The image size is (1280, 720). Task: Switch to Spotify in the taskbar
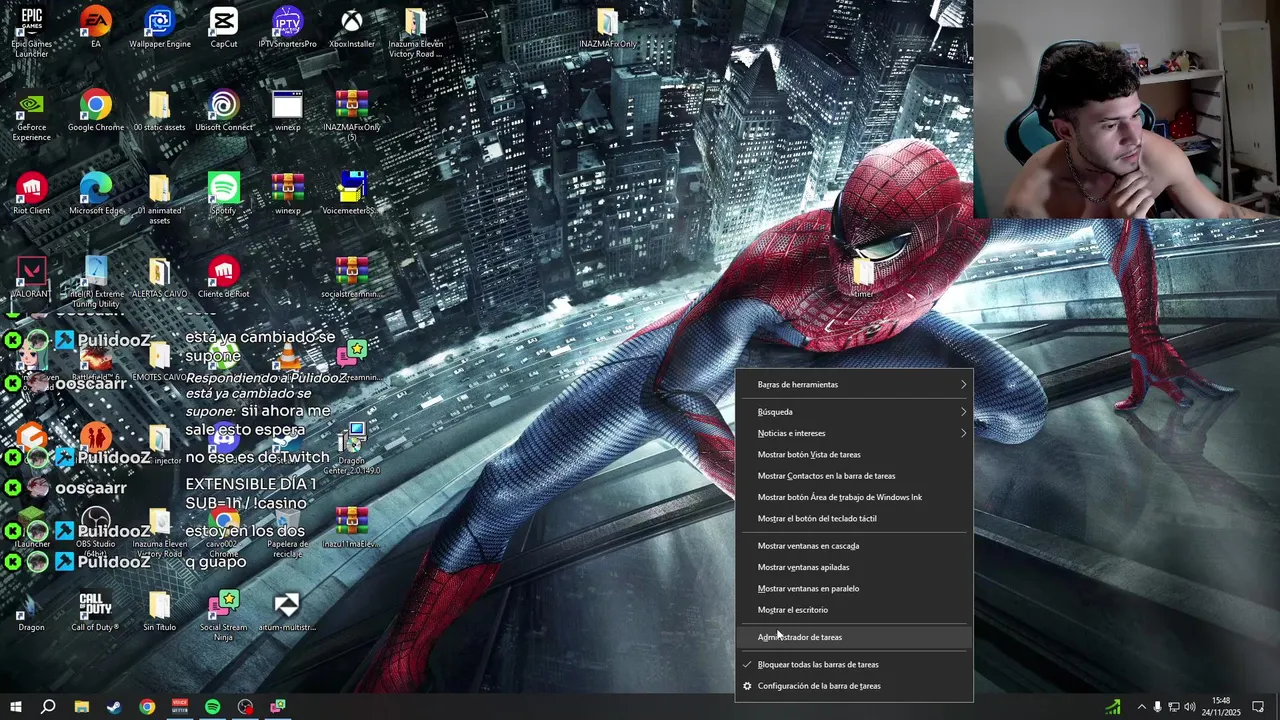(x=213, y=707)
